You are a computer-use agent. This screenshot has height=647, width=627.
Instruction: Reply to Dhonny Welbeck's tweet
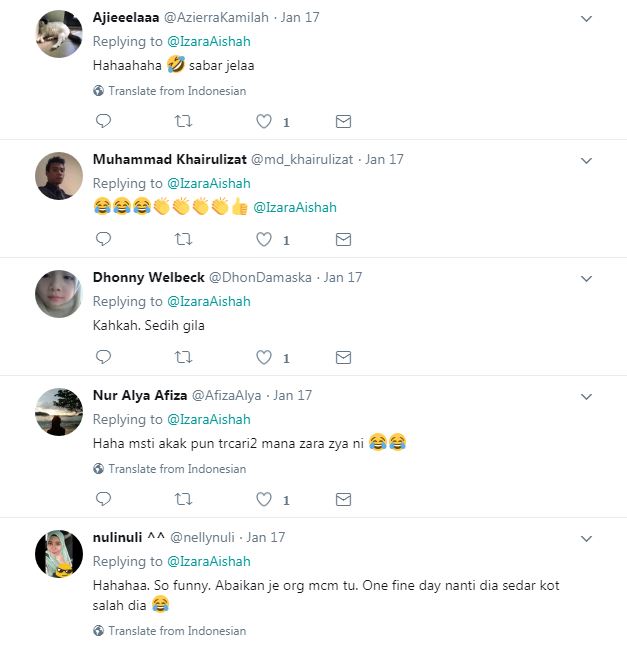103,357
